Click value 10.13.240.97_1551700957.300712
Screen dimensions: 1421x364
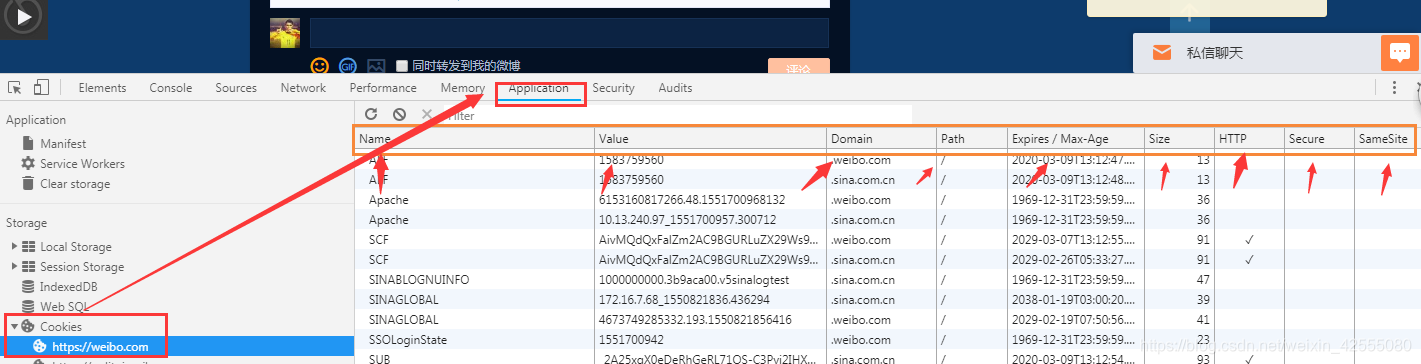pos(685,220)
